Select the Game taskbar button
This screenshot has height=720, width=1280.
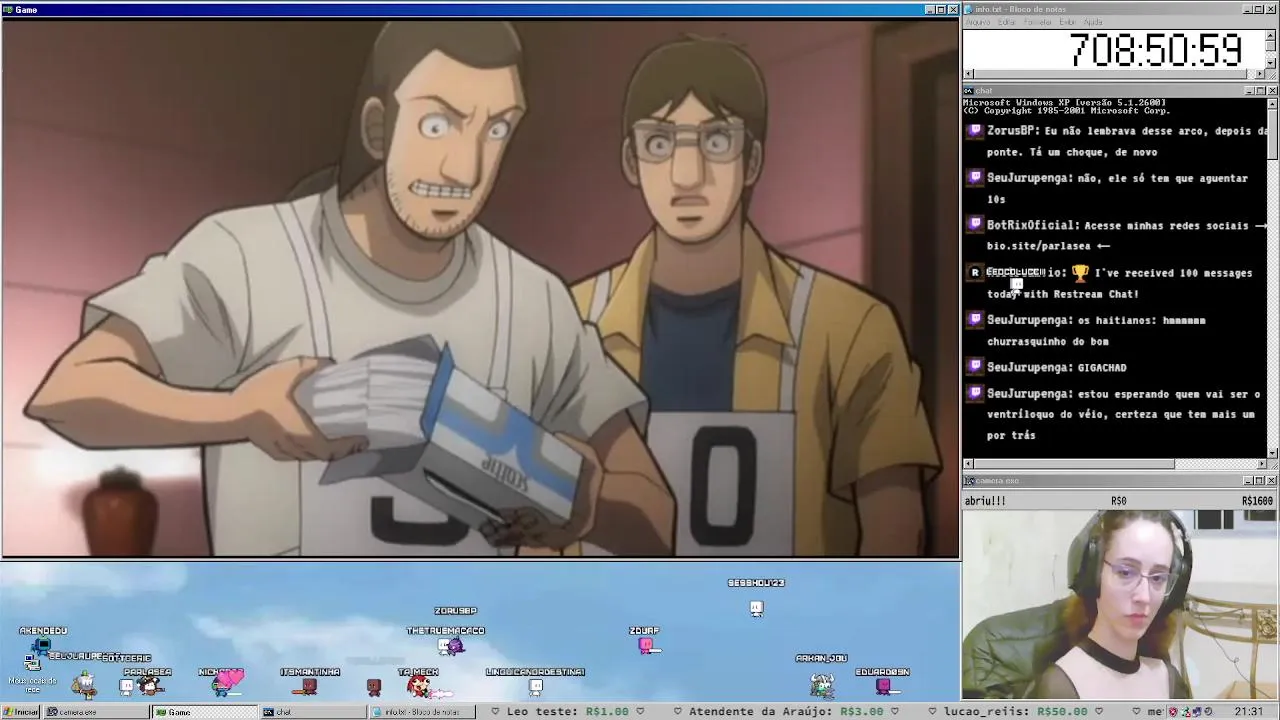click(204, 712)
